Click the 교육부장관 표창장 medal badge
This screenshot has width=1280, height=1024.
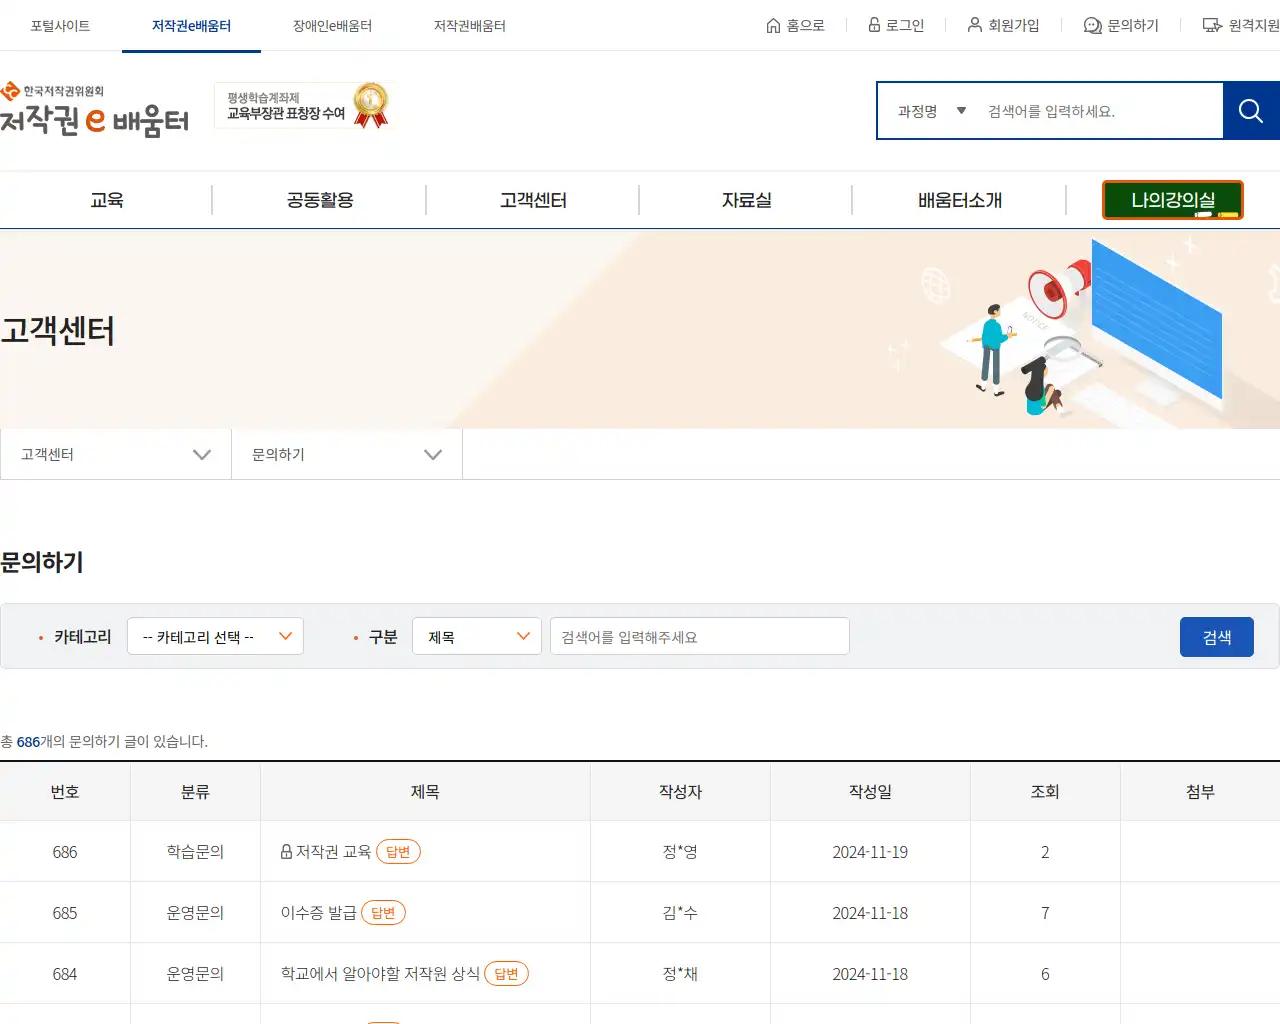pos(304,105)
